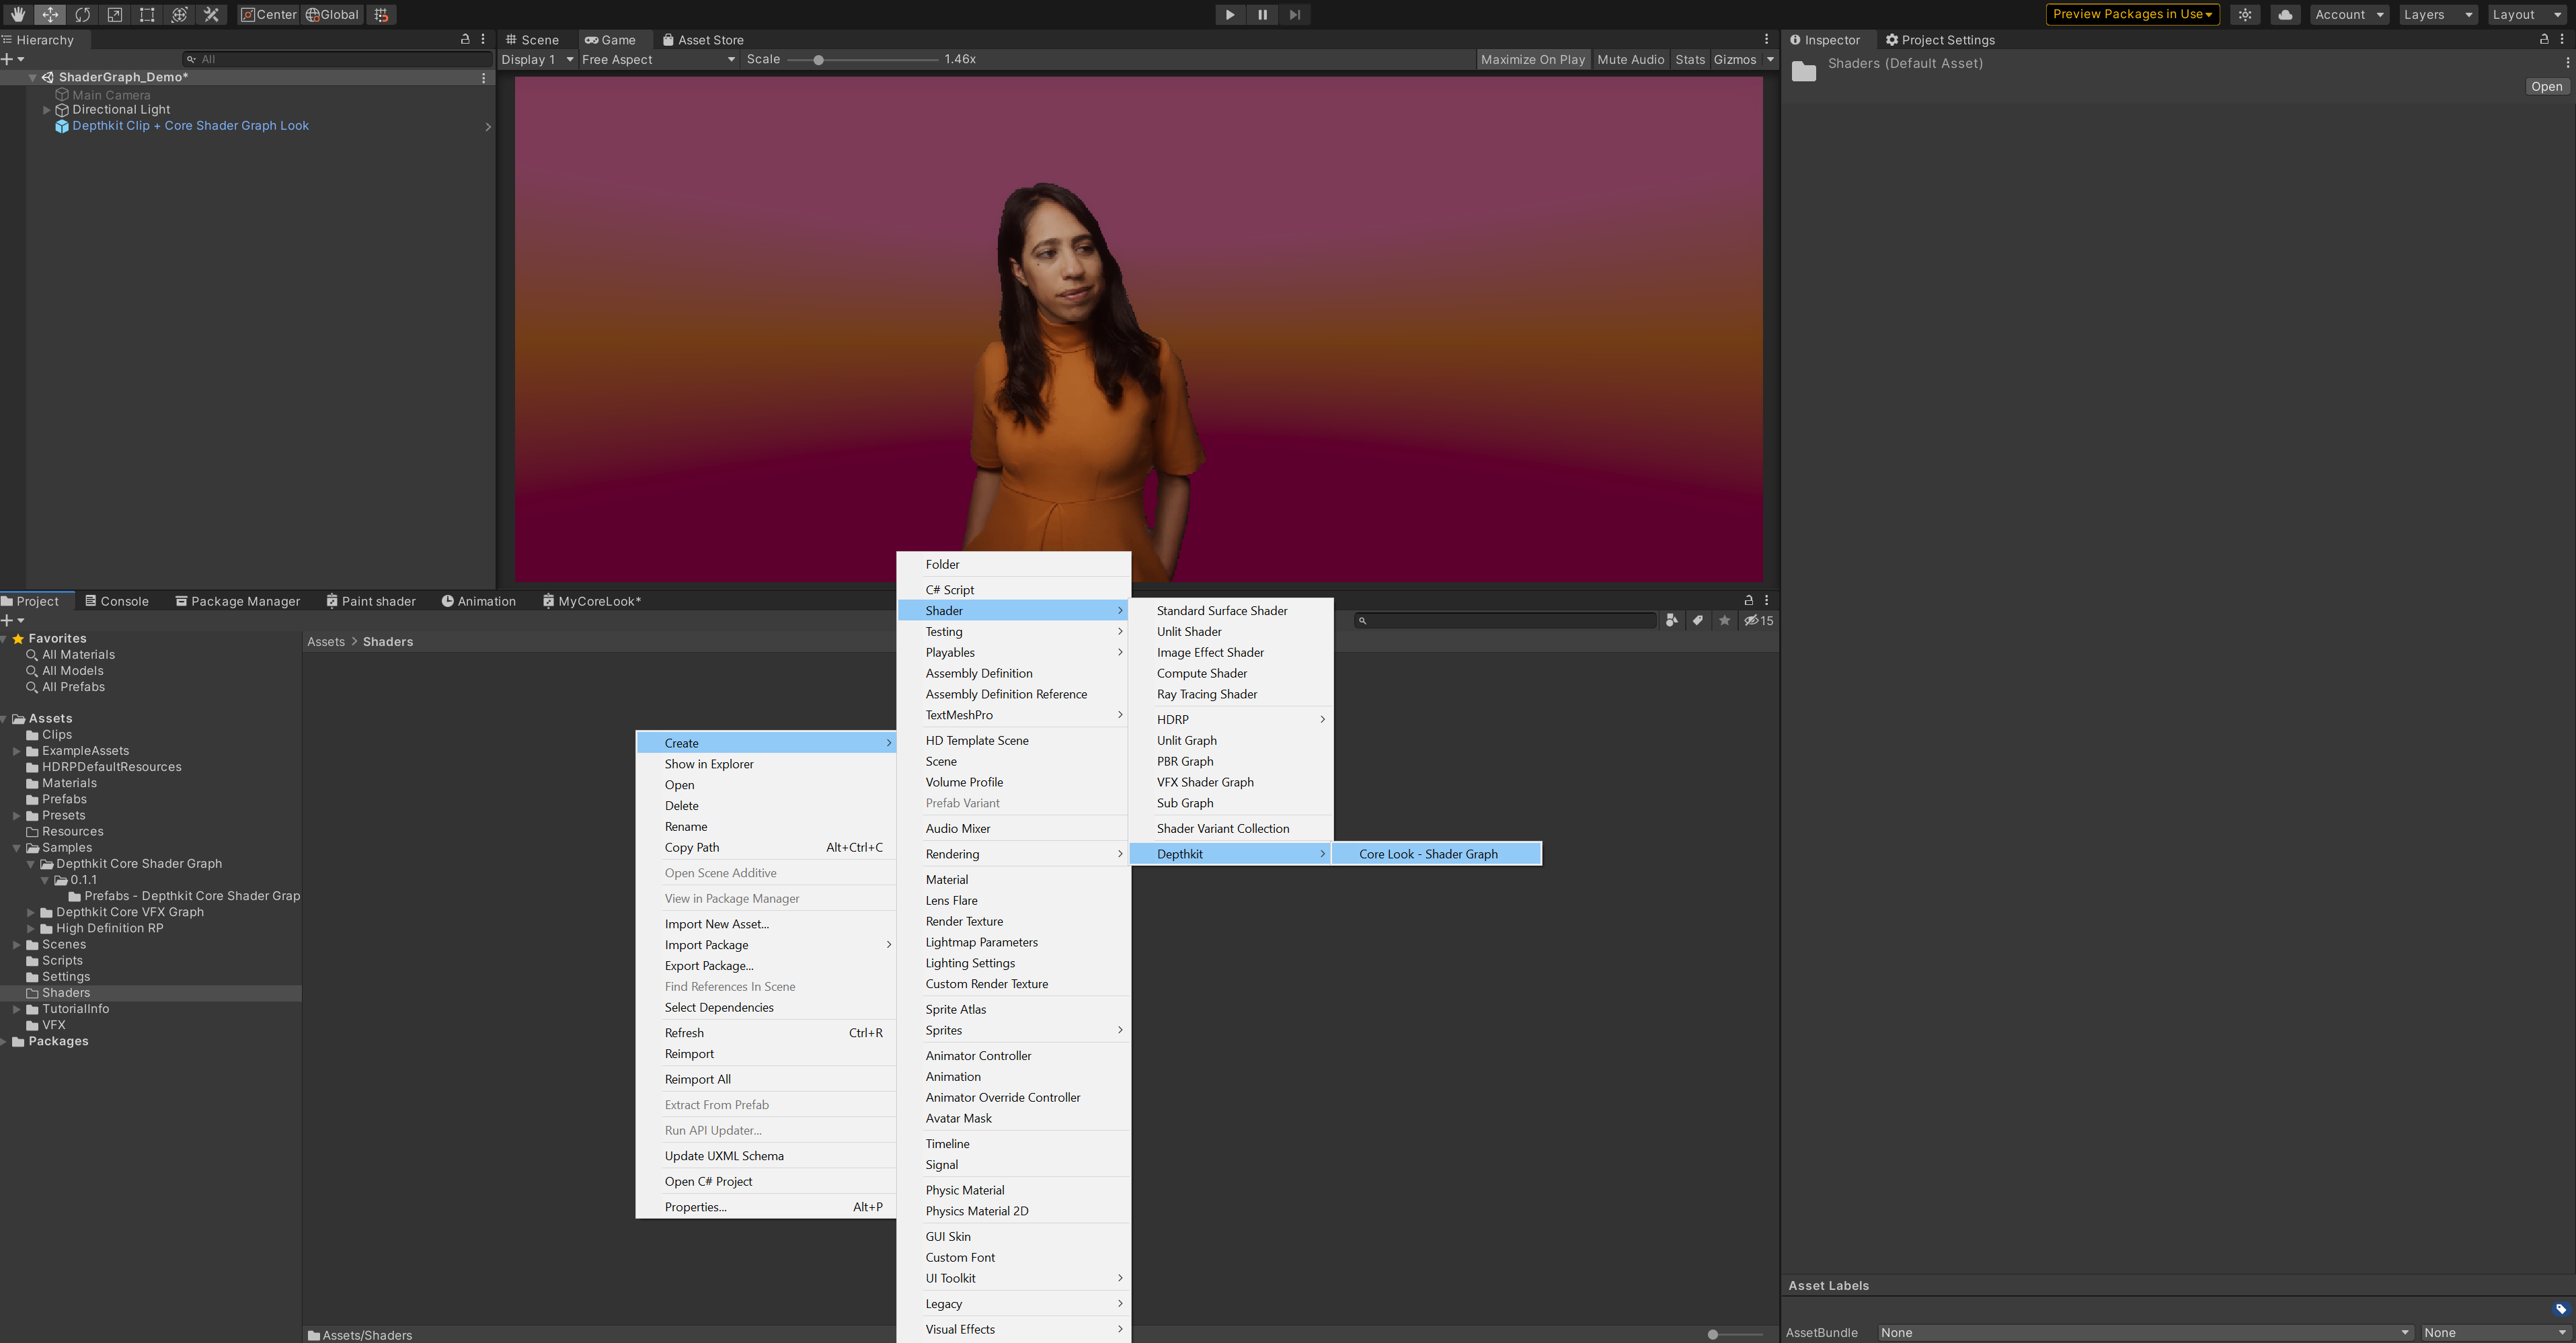Toggle hidden packages visibility (15)
This screenshot has height=1343, width=2576.
click(1759, 620)
